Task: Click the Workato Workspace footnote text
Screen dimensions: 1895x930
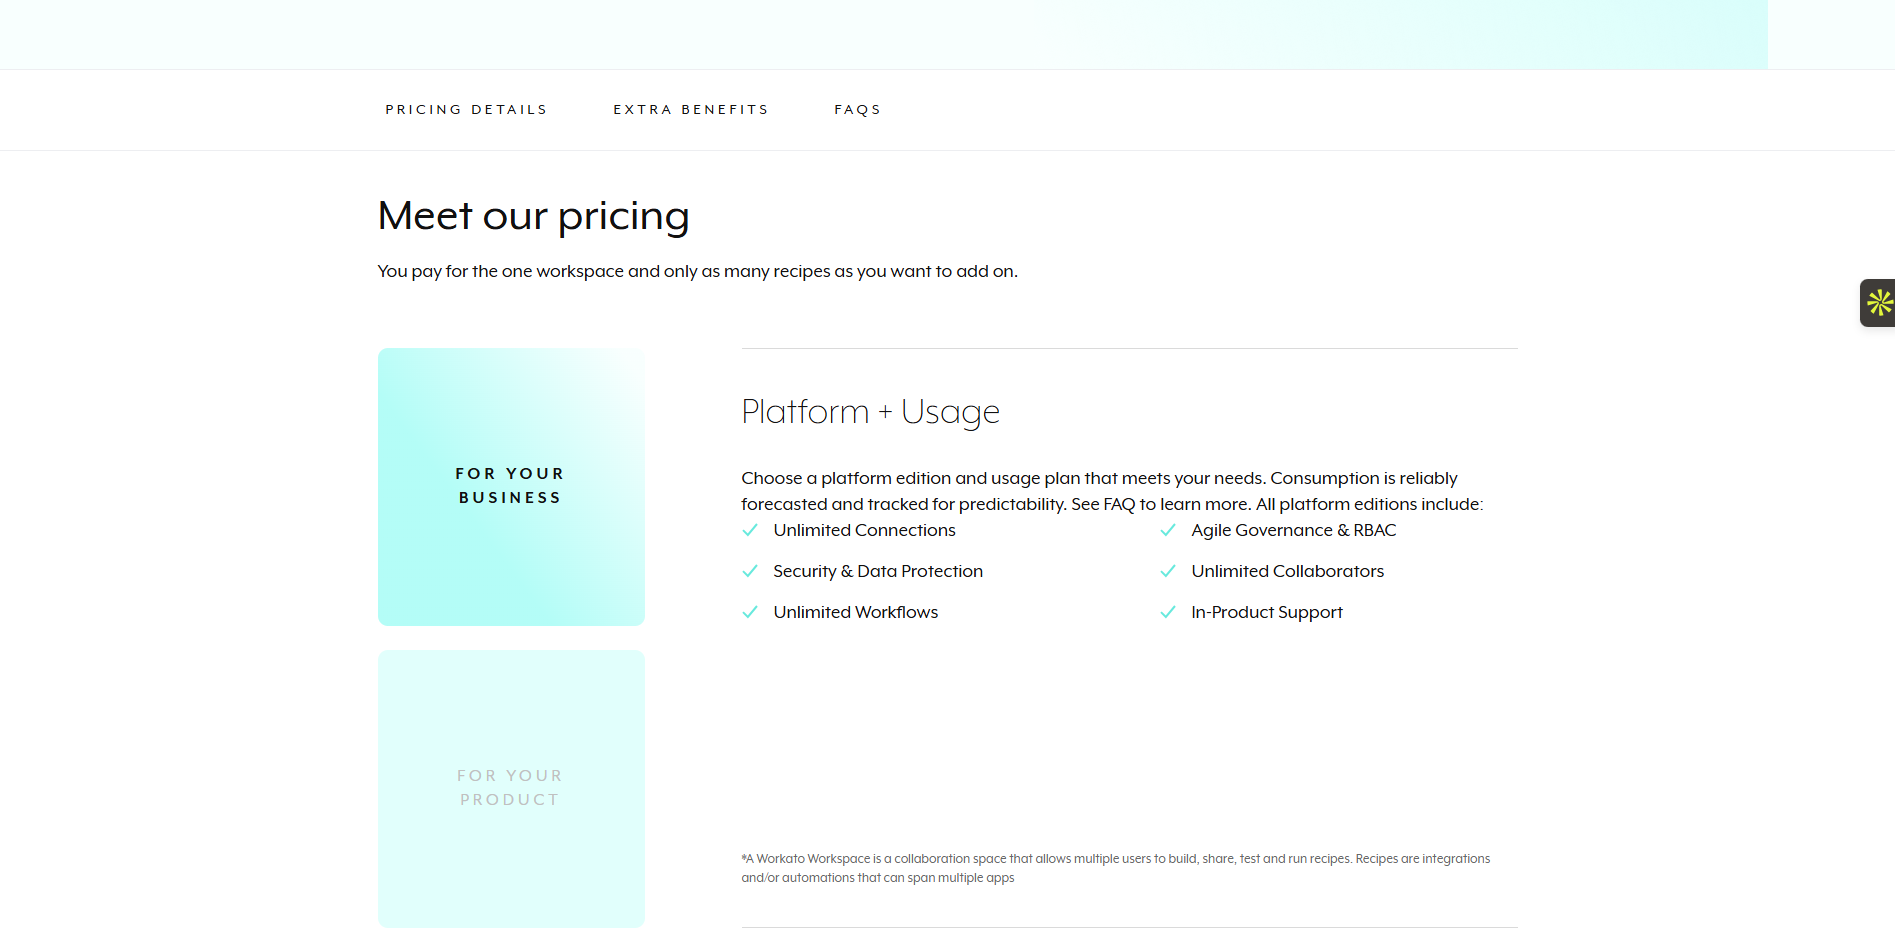Action: point(1115,868)
